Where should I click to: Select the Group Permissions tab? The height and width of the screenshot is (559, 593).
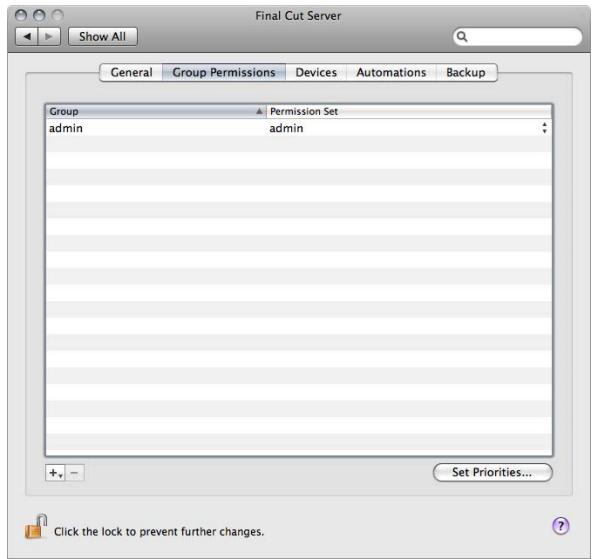click(x=224, y=72)
